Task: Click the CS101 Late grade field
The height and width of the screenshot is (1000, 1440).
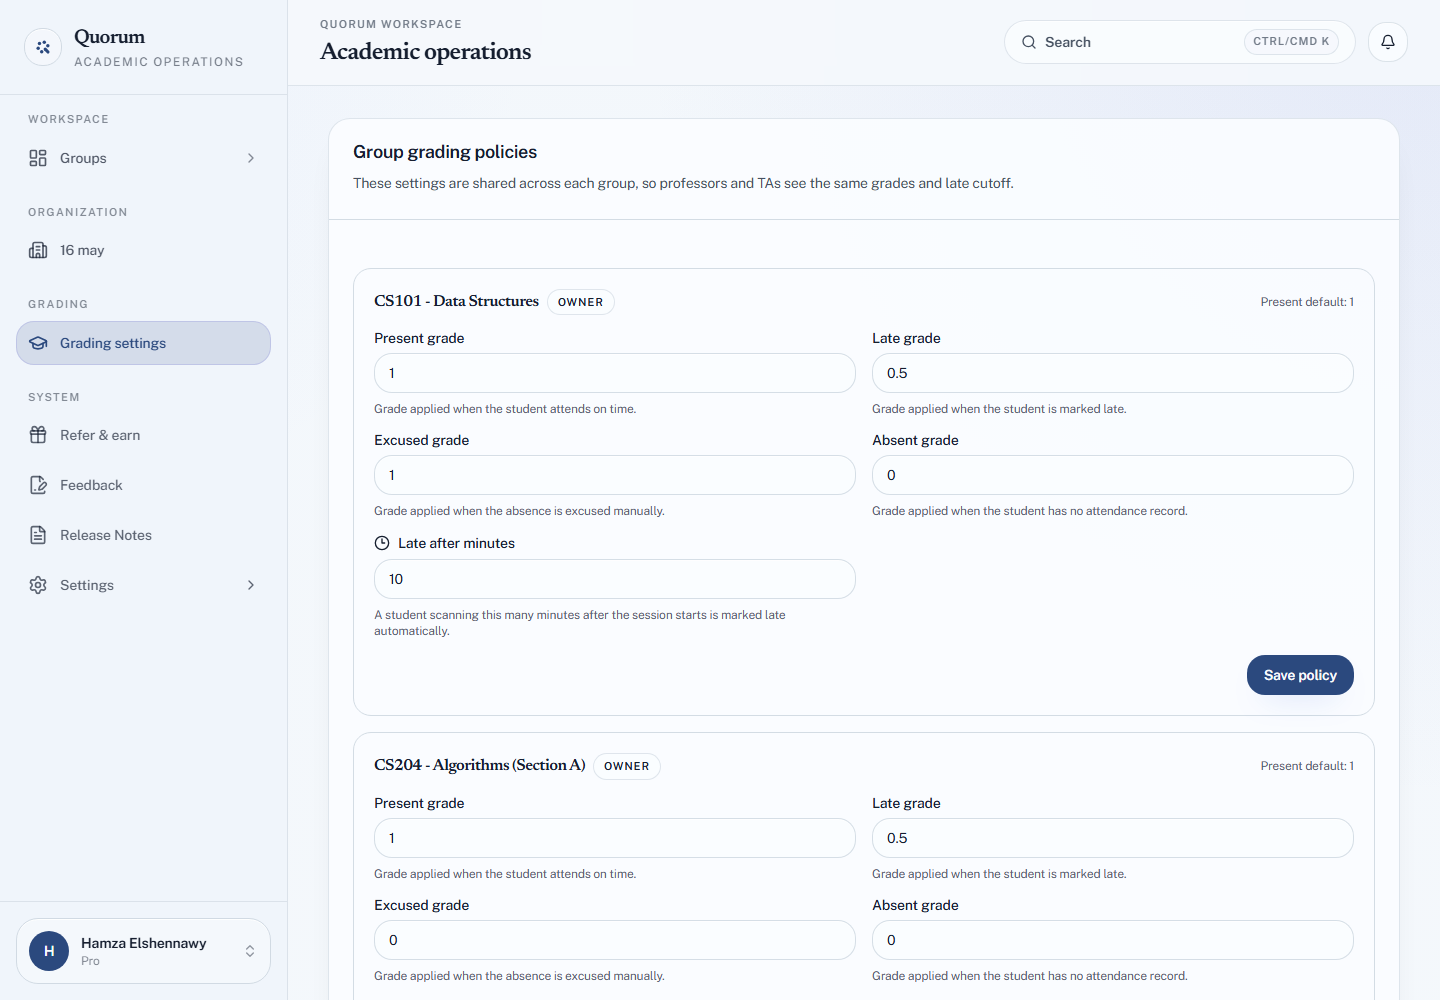Action: pos(1113,373)
